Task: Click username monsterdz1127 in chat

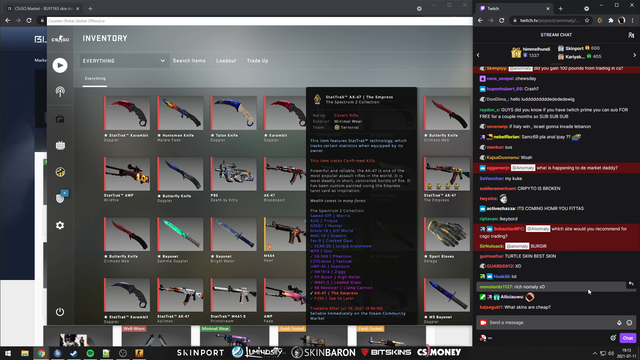Action: pyautogui.click(x=496, y=287)
